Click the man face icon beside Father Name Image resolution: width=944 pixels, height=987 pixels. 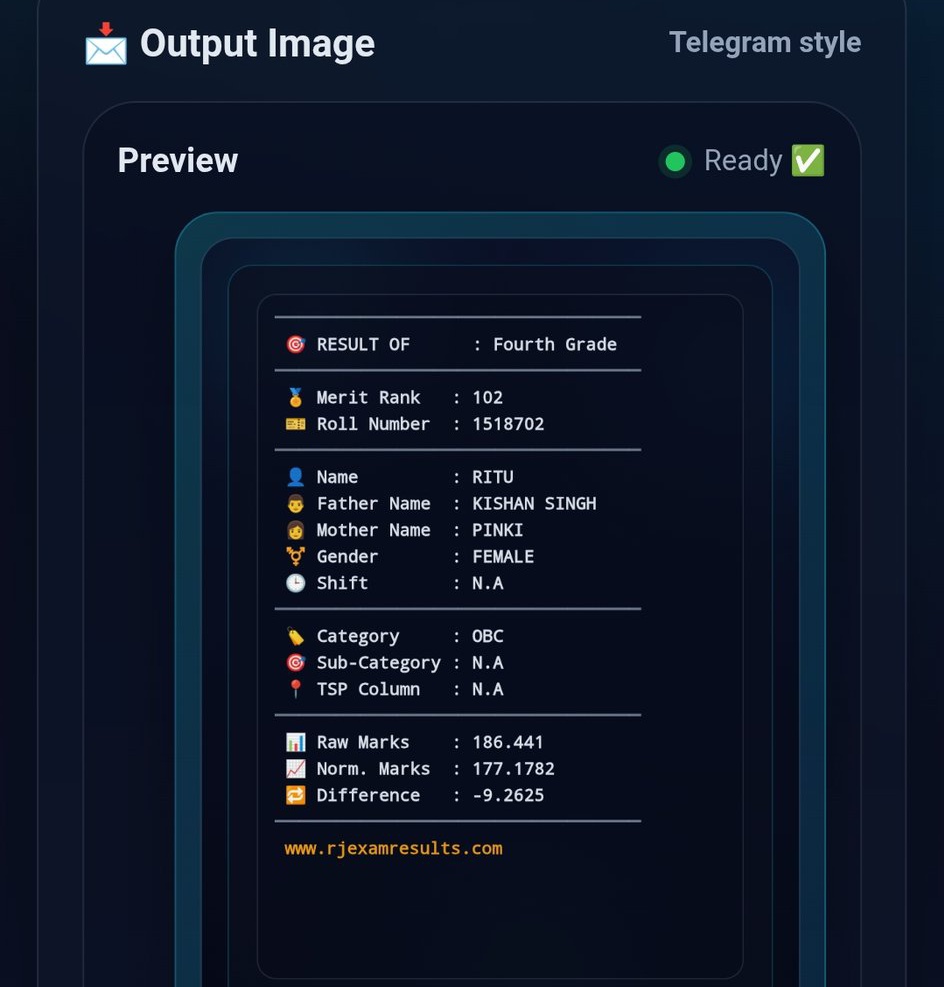296,504
